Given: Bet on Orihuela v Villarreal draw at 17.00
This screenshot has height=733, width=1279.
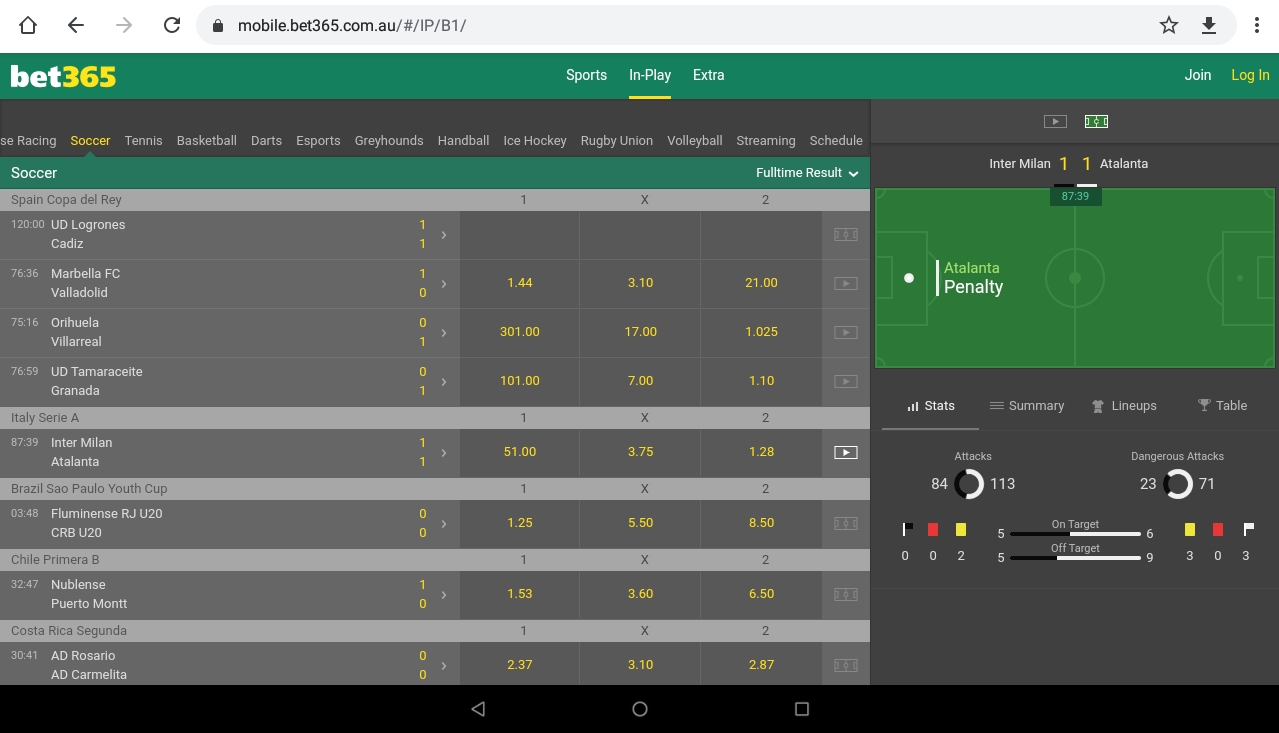Looking at the screenshot, I should click(641, 333).
